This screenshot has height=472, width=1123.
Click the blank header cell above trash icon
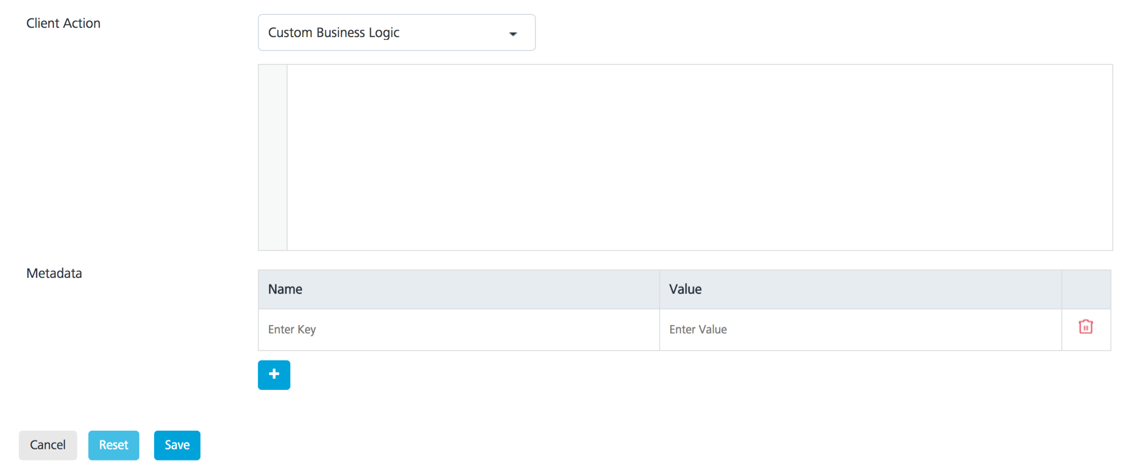(1085, 289)
